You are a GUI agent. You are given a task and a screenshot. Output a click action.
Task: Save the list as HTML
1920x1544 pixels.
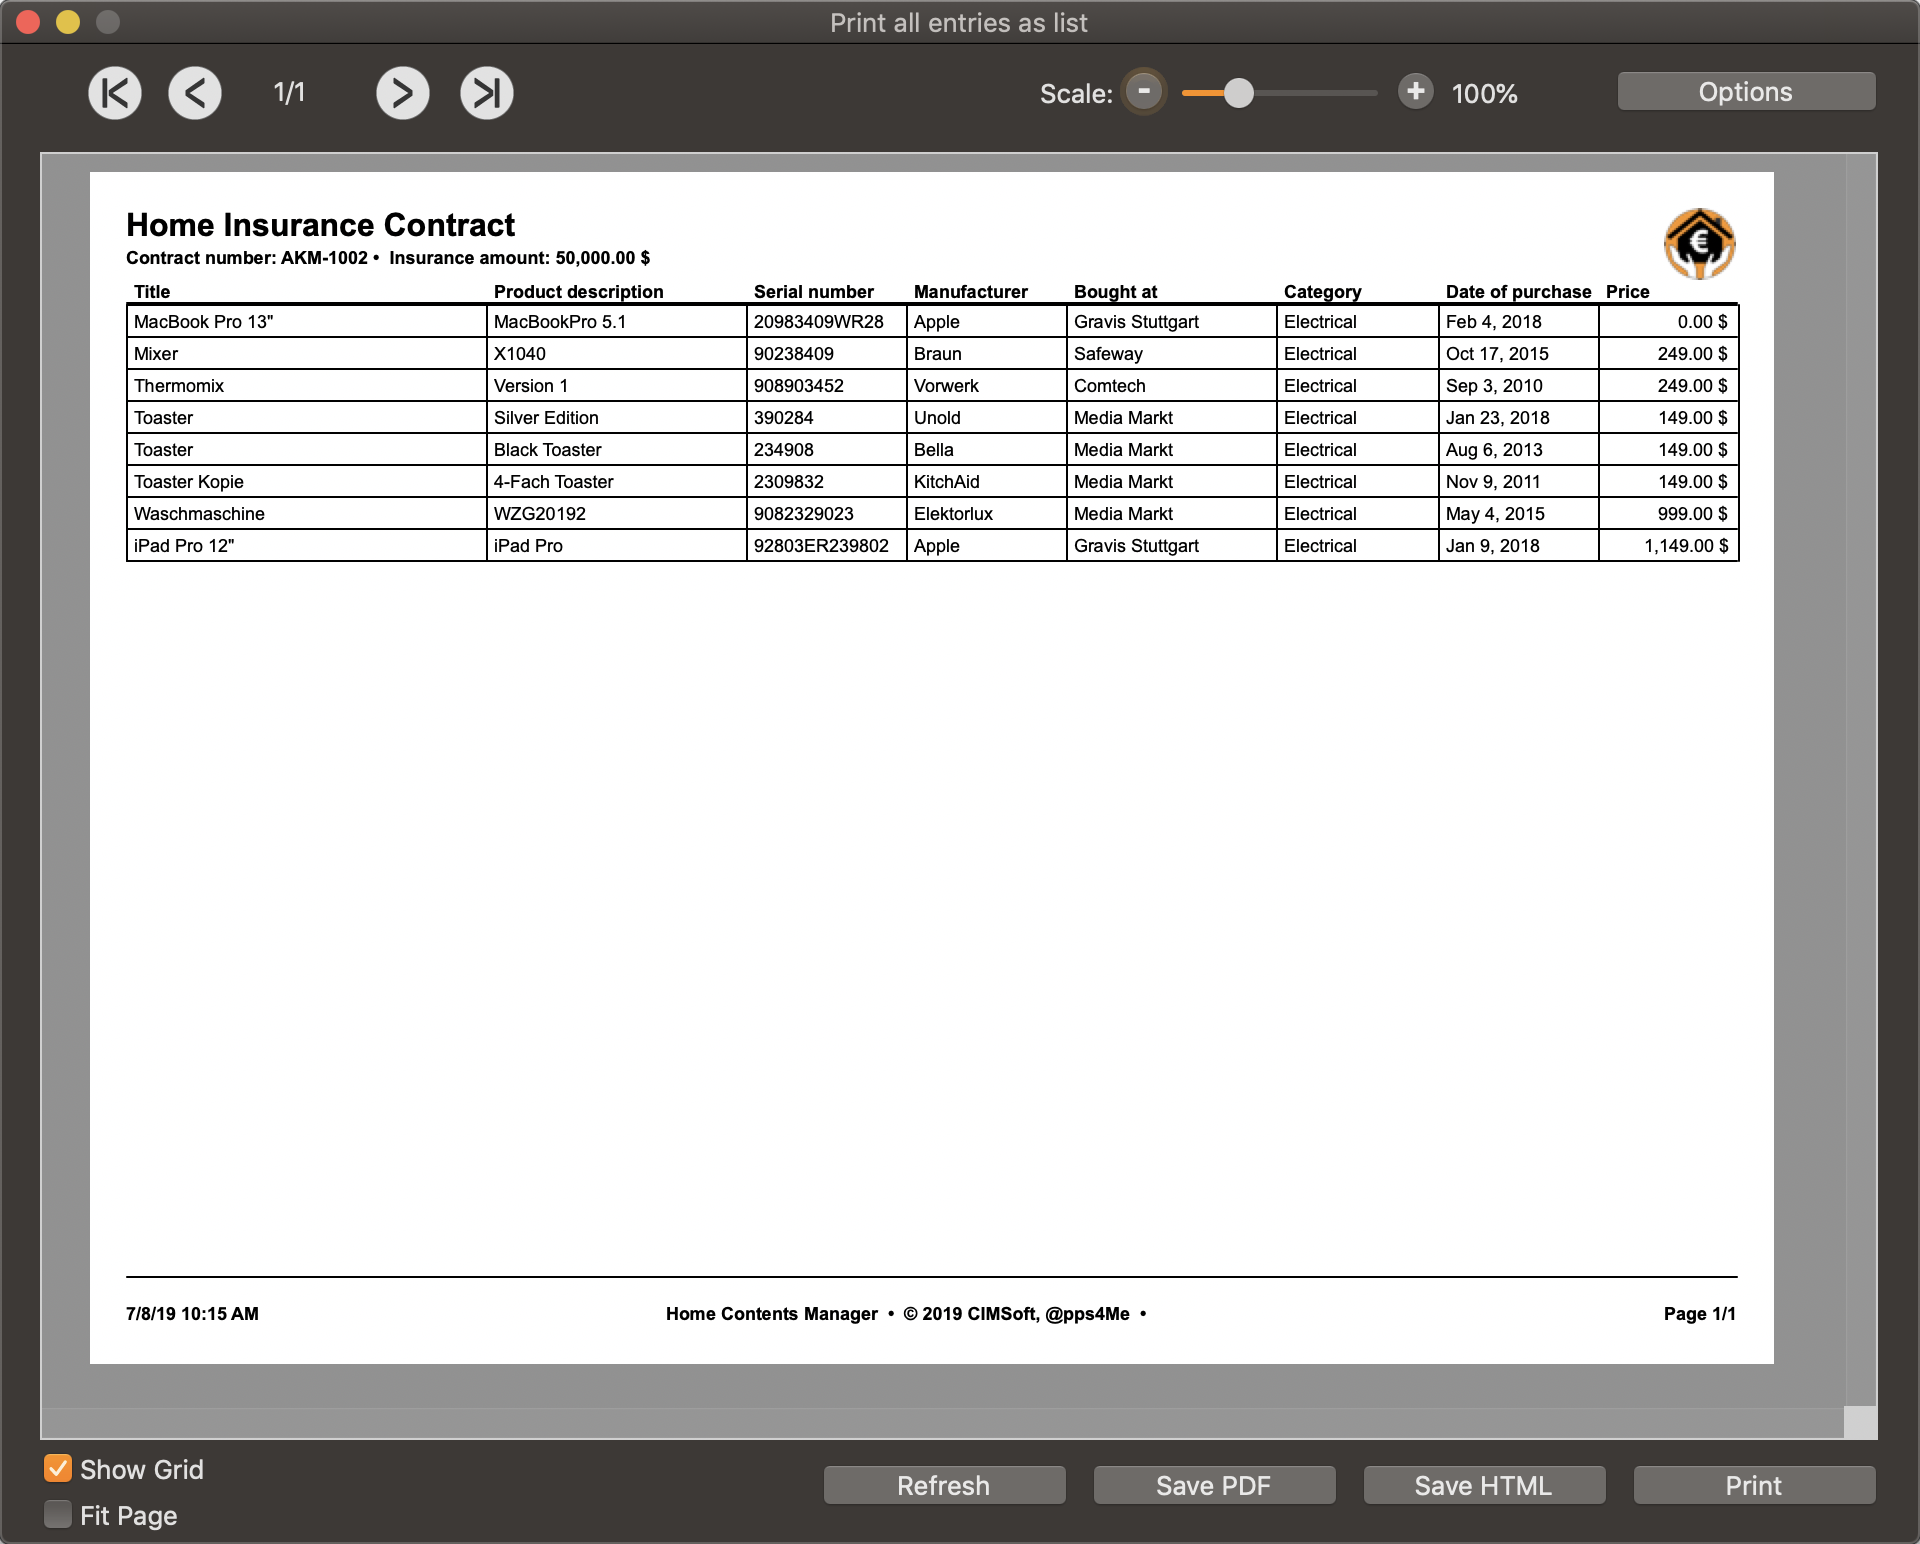coord(1484,1485)
